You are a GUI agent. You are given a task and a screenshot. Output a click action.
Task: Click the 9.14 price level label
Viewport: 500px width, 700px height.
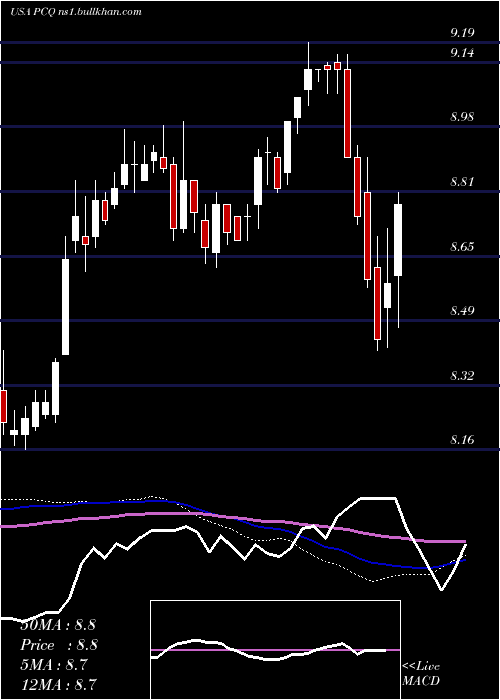(x=462, y=53)
